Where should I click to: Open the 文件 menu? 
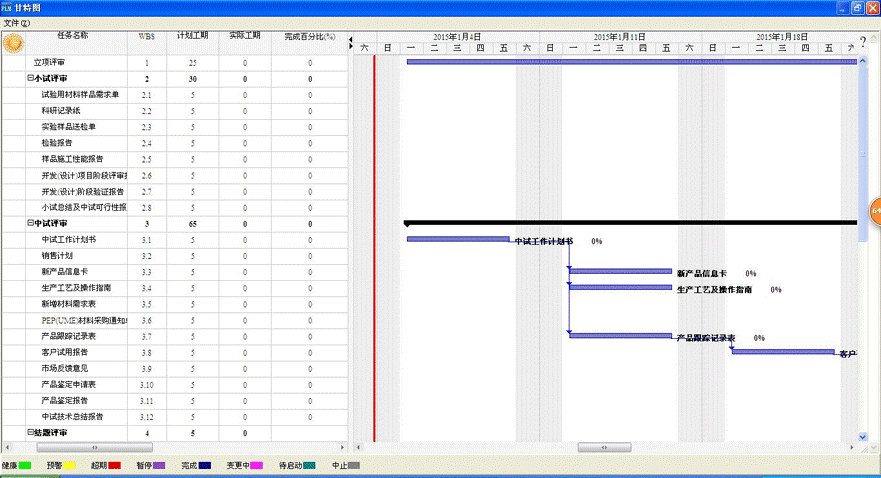(x=15, y=22)
